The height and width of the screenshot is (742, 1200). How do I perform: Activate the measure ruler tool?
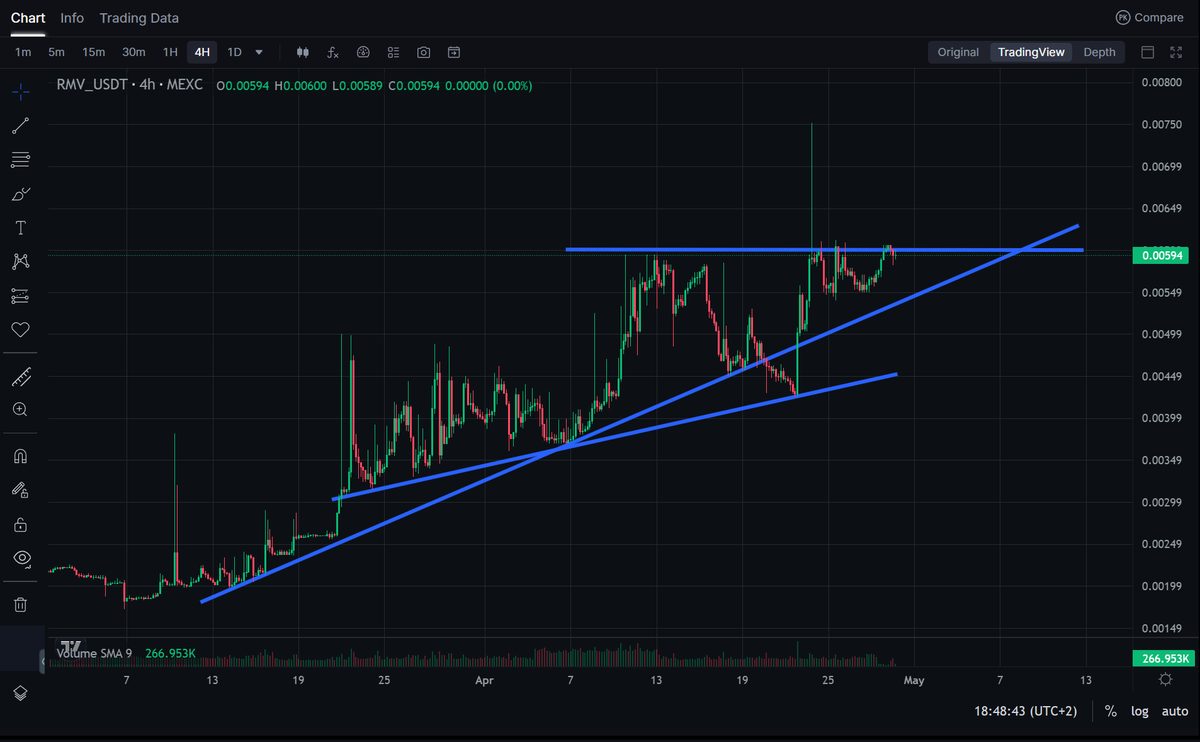point(20,377)
